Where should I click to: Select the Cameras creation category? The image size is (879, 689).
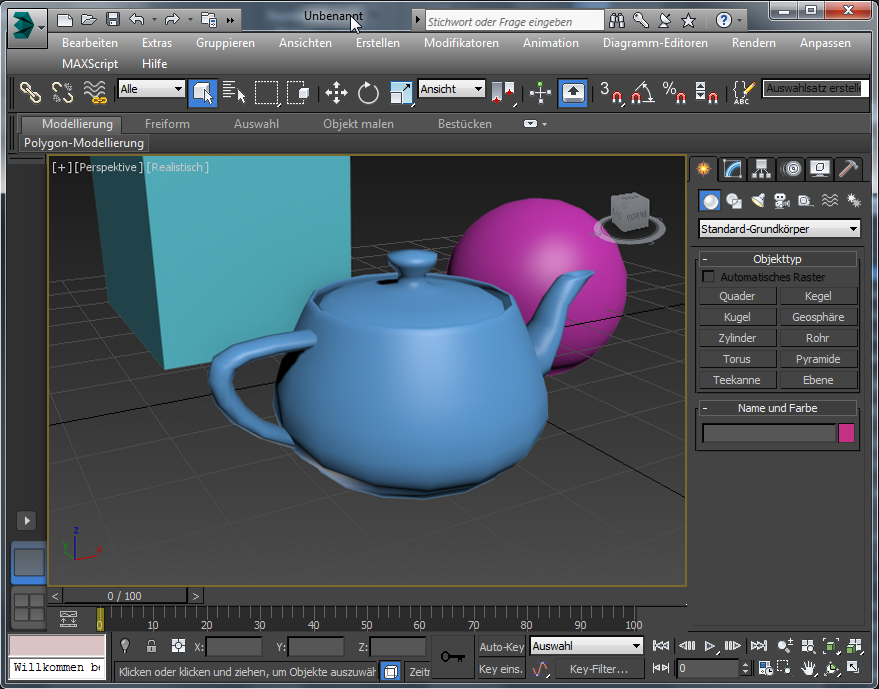click(781, 201)
